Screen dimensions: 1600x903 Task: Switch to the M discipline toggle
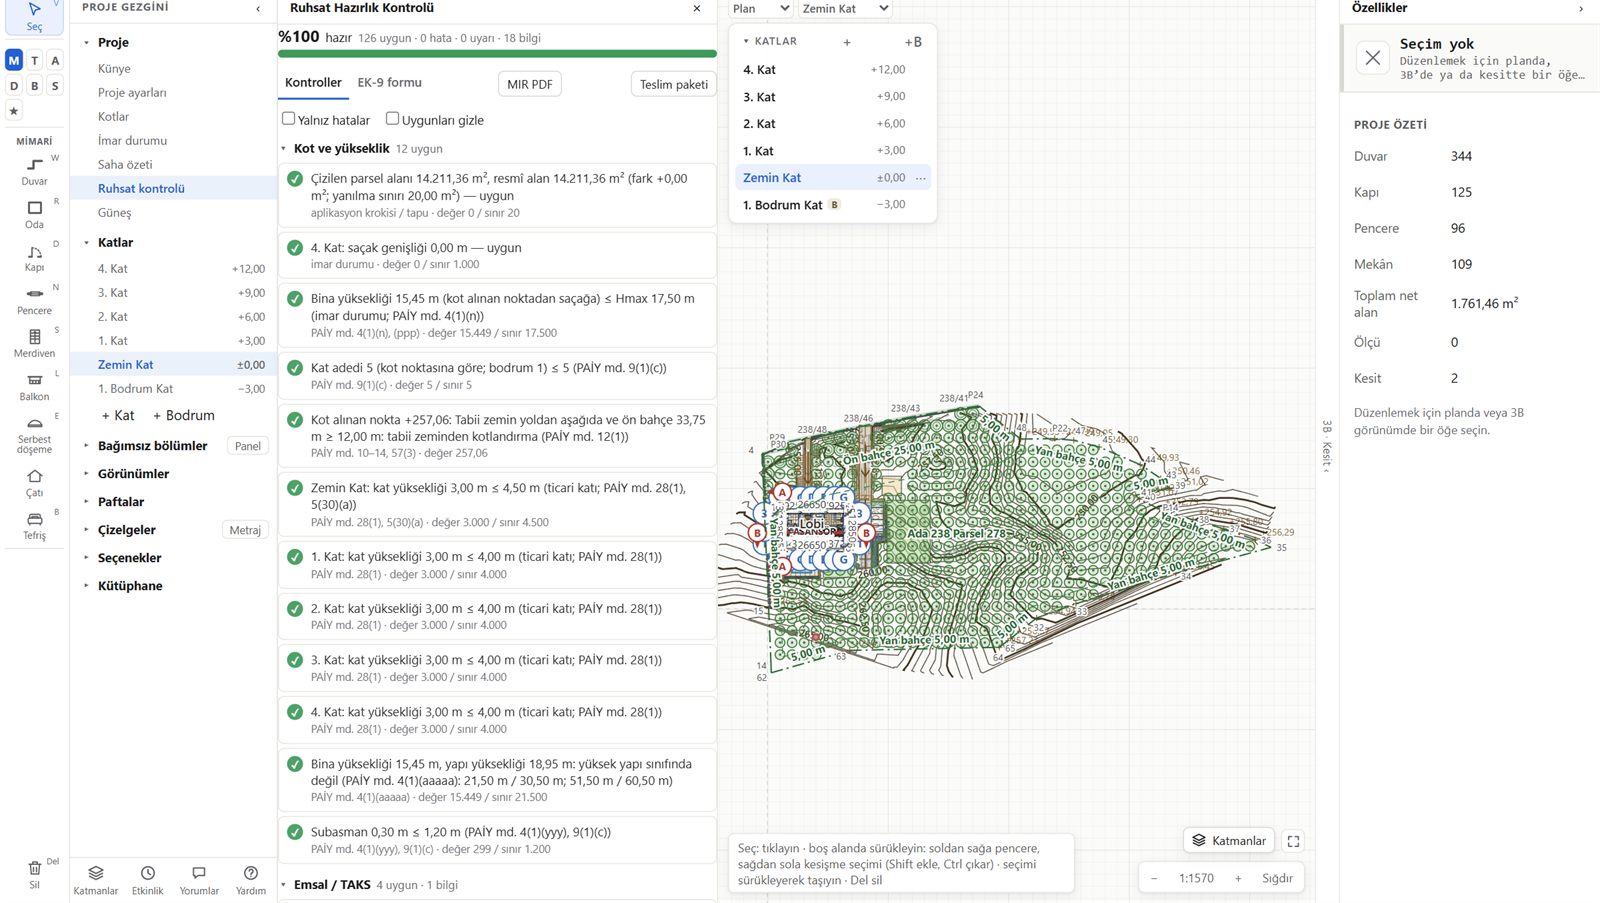pos(14,60)
